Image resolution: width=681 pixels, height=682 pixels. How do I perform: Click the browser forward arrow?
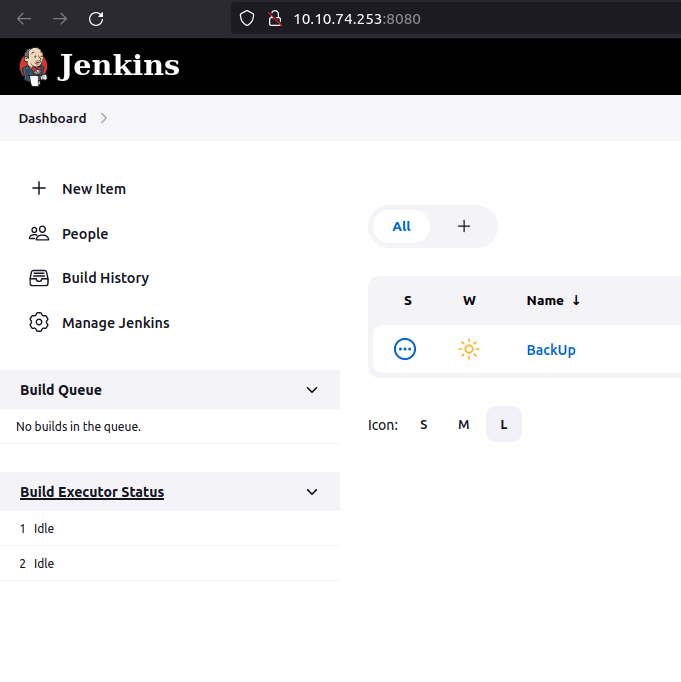coord(60,19)
